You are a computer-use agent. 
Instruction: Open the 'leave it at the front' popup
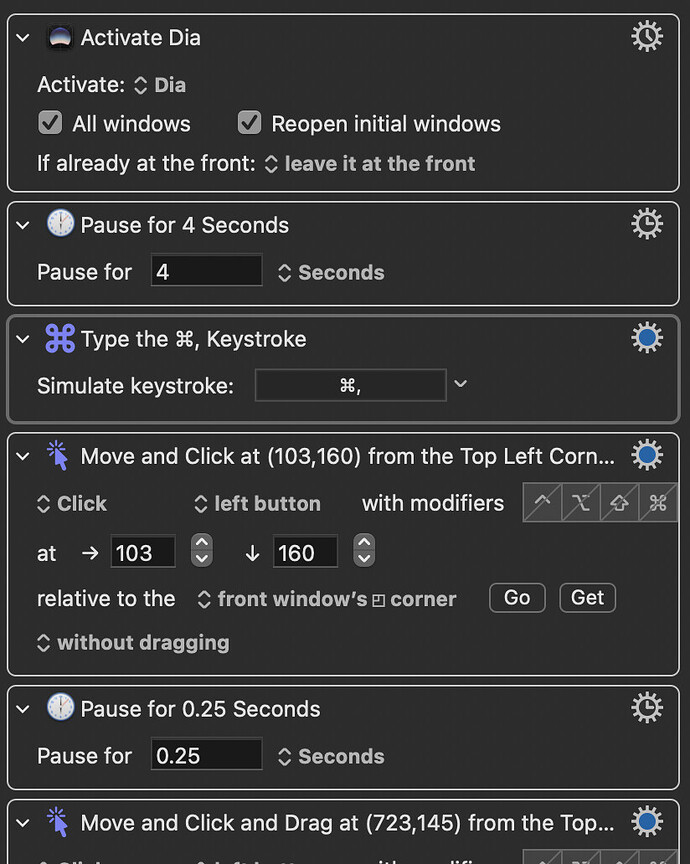point(370,164)
